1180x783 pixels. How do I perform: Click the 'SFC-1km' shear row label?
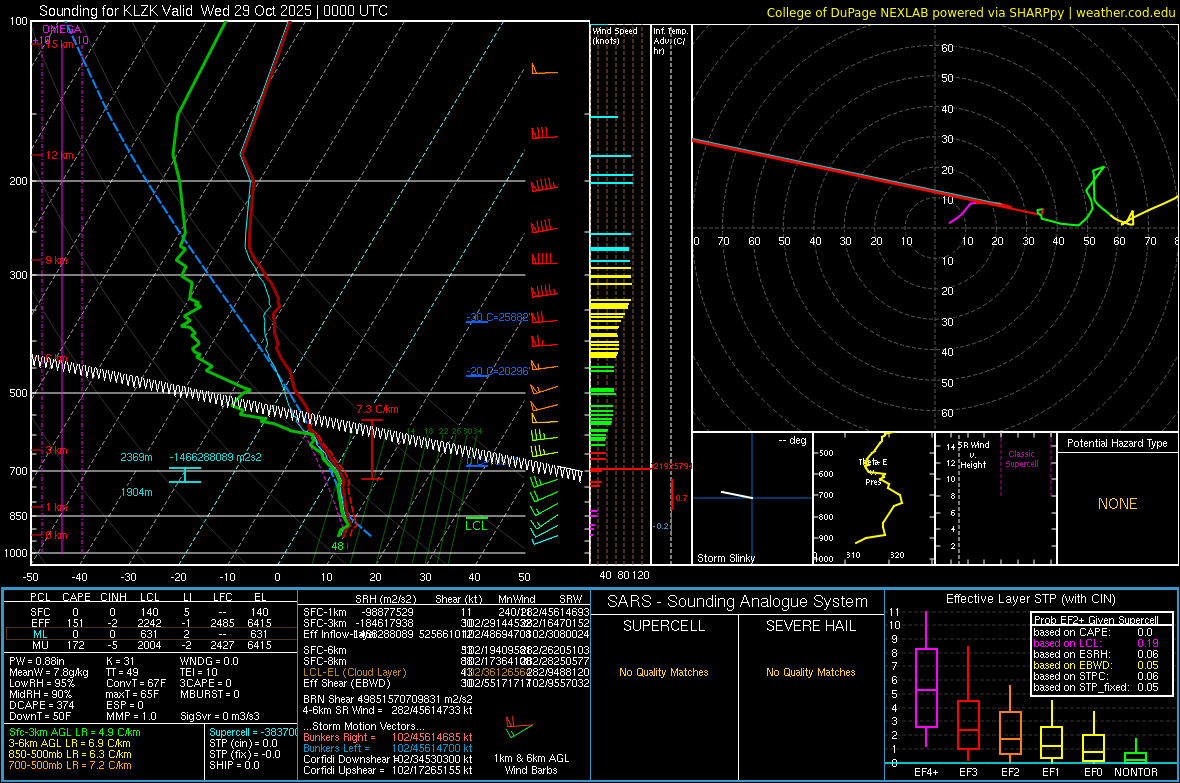click(324, 612)
